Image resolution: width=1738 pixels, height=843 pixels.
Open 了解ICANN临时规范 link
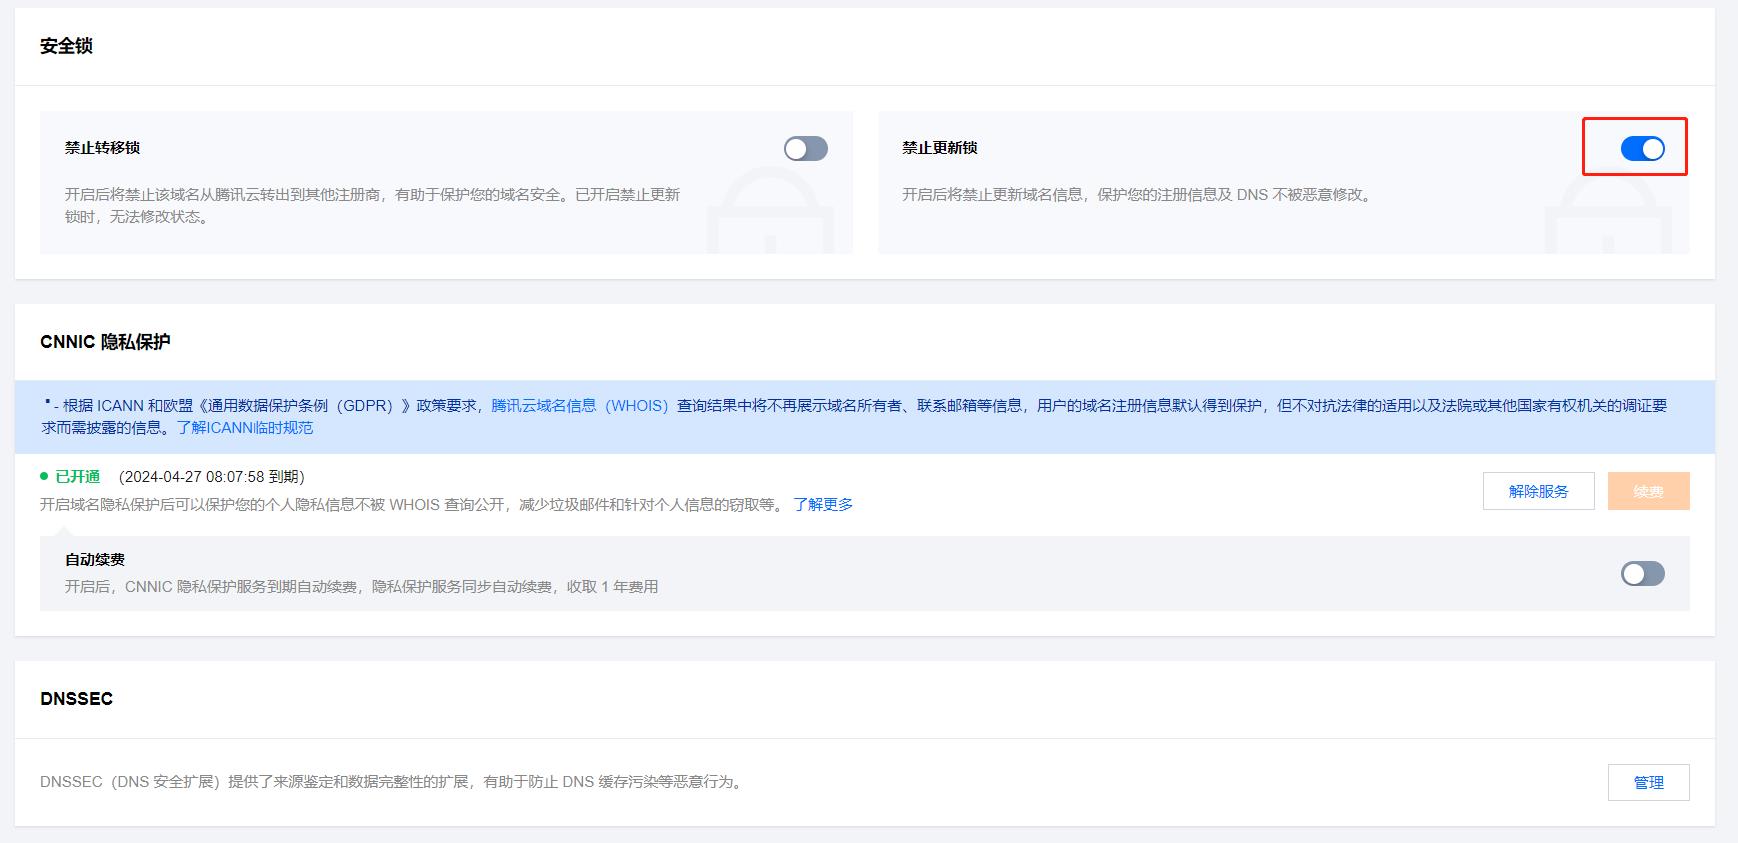(245, 427)
